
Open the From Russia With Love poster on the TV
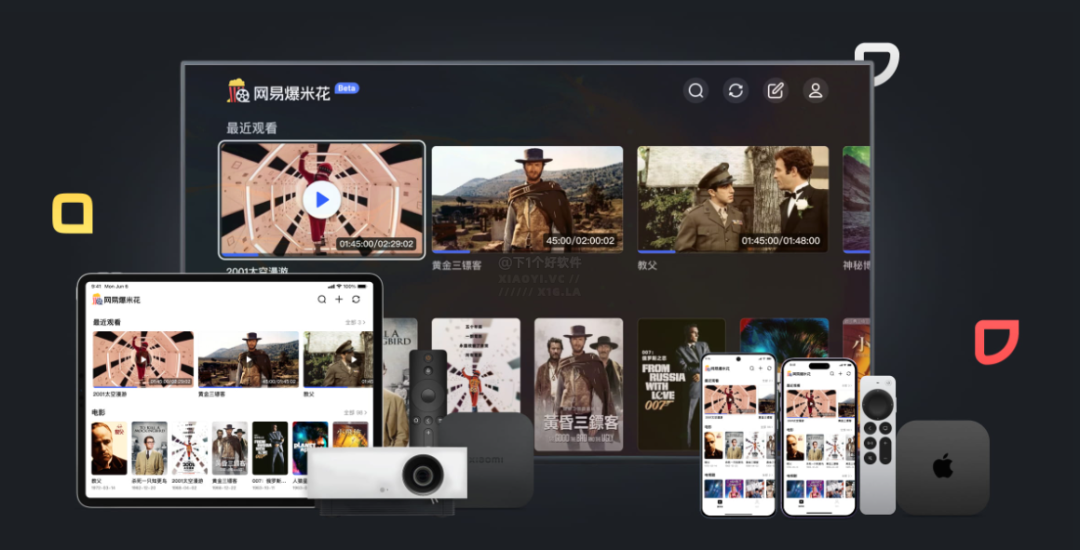click(x=681, y=384)
